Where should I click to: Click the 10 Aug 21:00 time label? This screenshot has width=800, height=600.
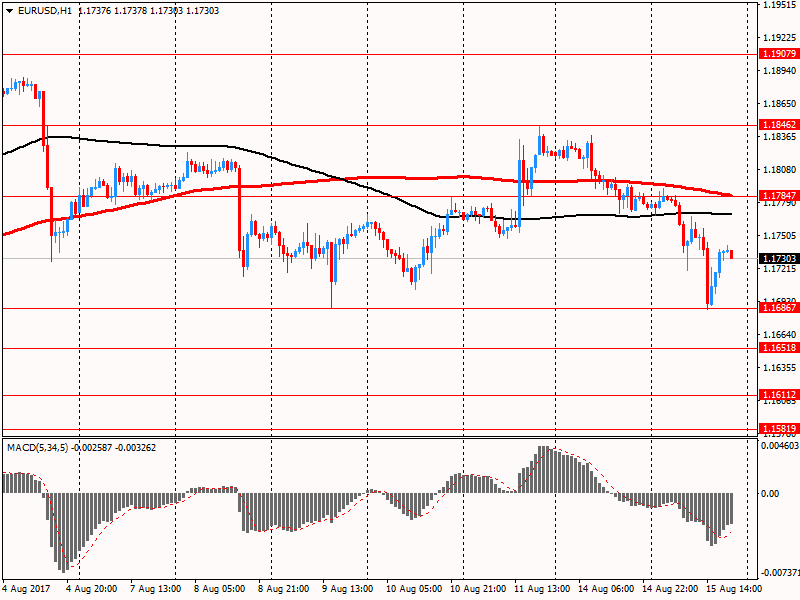(478, 589)
